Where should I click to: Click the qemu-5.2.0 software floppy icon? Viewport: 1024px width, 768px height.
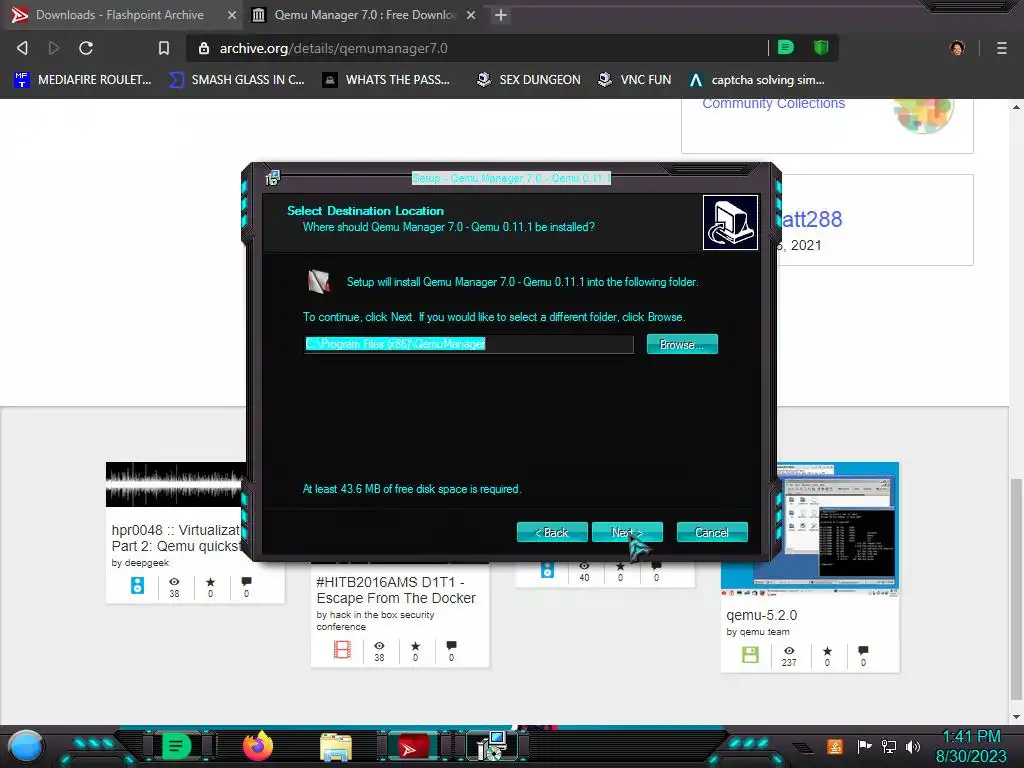tap(750, 654)
